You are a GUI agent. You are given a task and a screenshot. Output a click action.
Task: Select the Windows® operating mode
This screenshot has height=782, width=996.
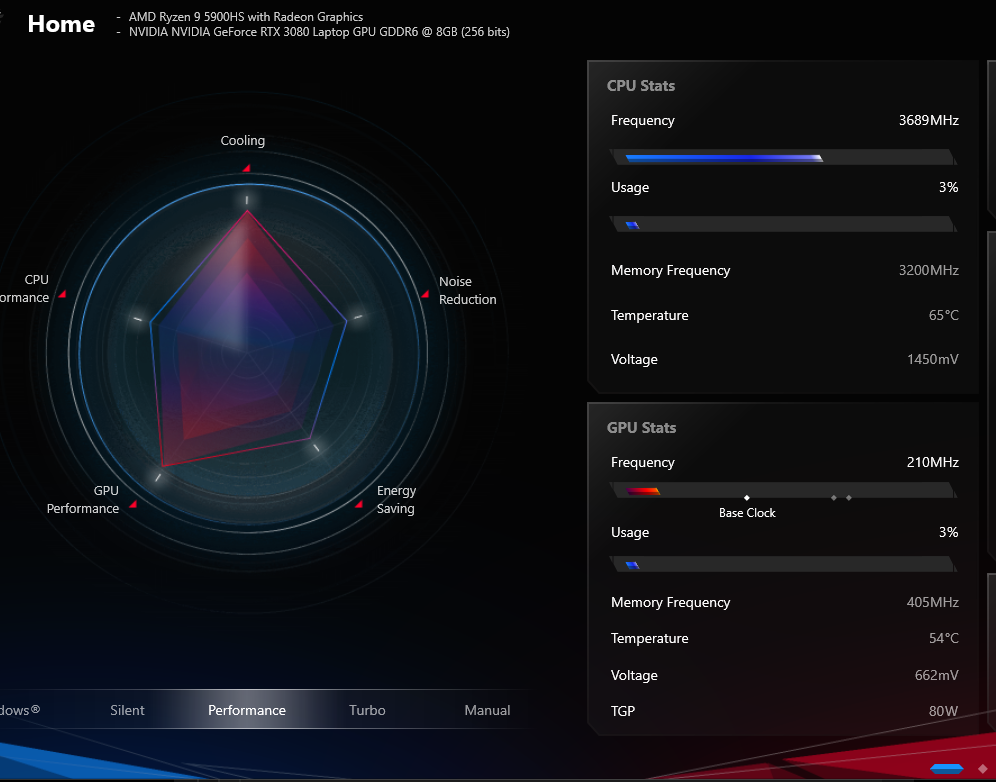click(x=20, y=710)
